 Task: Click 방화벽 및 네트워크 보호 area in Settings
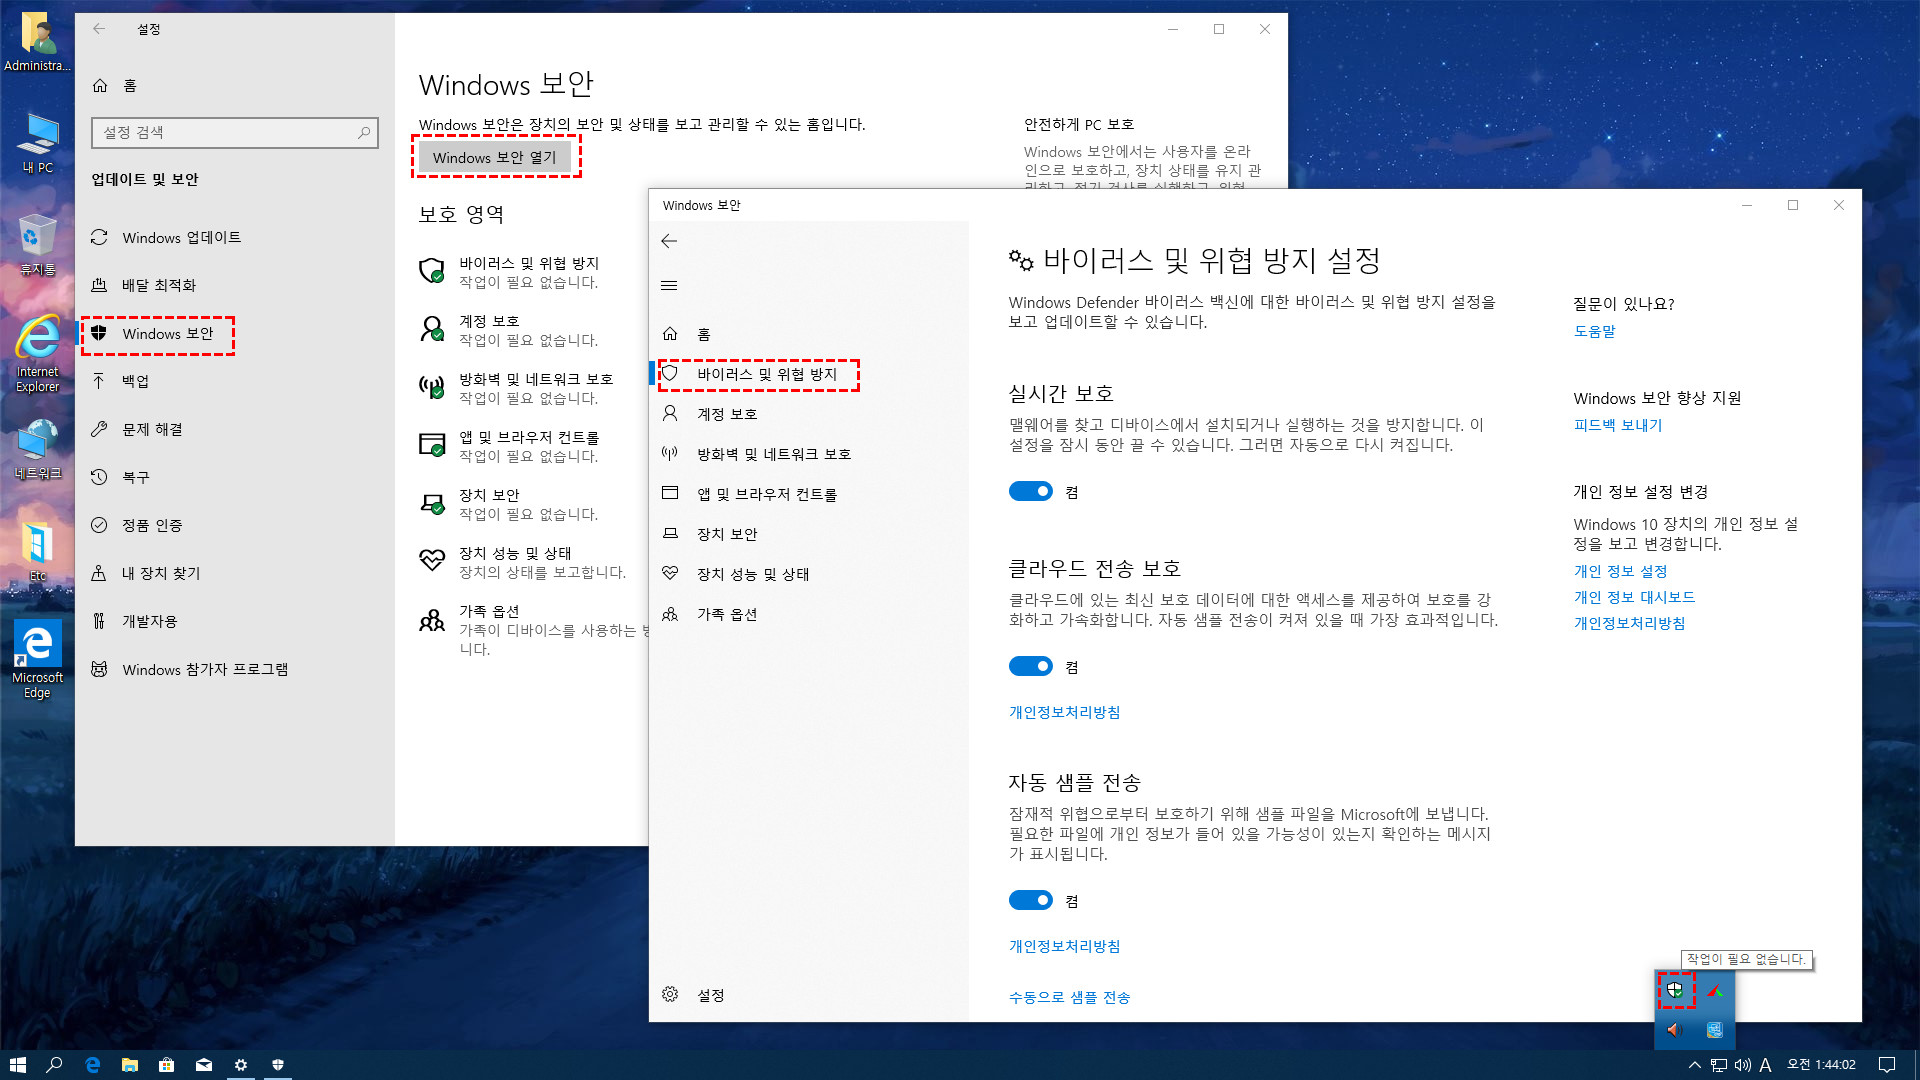[517, 388]
